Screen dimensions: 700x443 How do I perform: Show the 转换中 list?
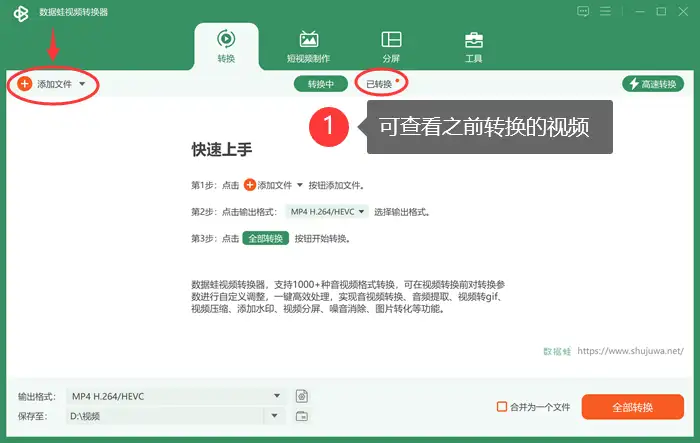321,84
